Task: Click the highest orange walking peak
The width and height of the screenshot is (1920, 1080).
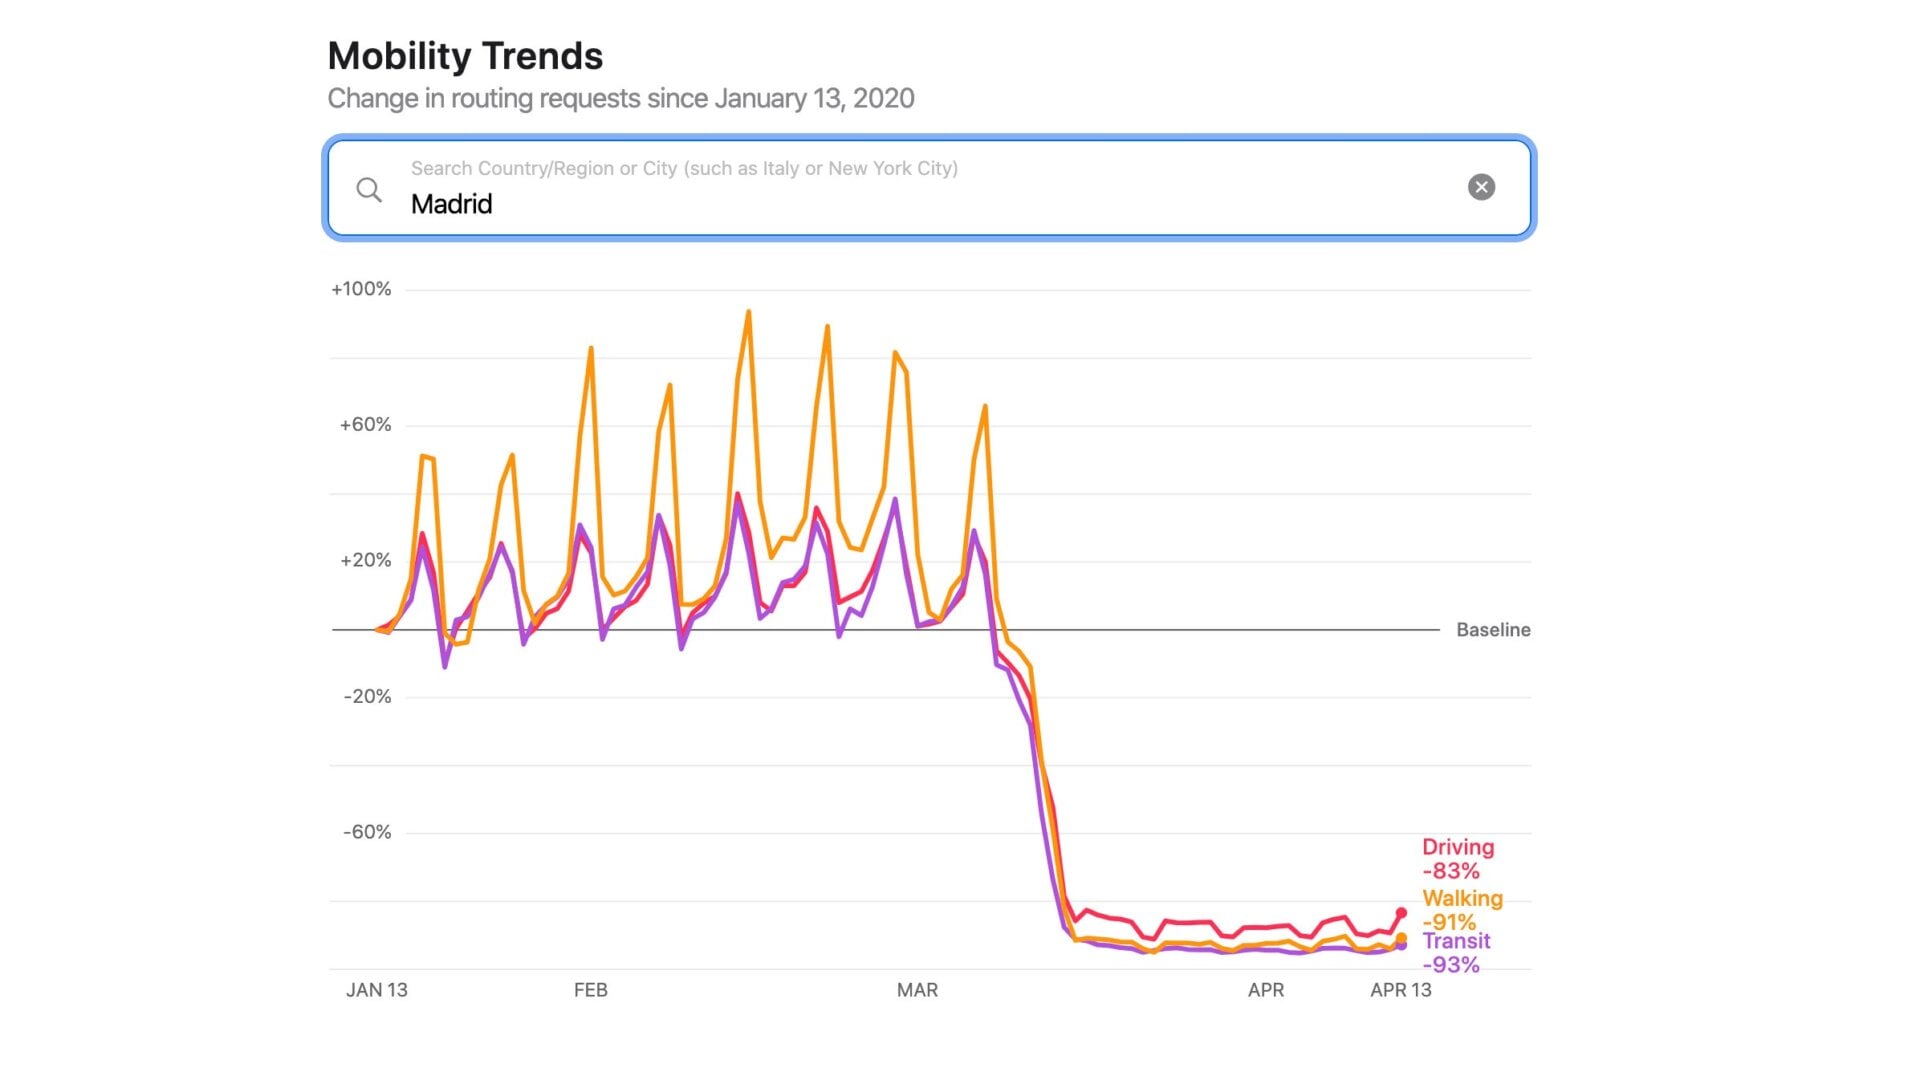Action: coord(748,312)
